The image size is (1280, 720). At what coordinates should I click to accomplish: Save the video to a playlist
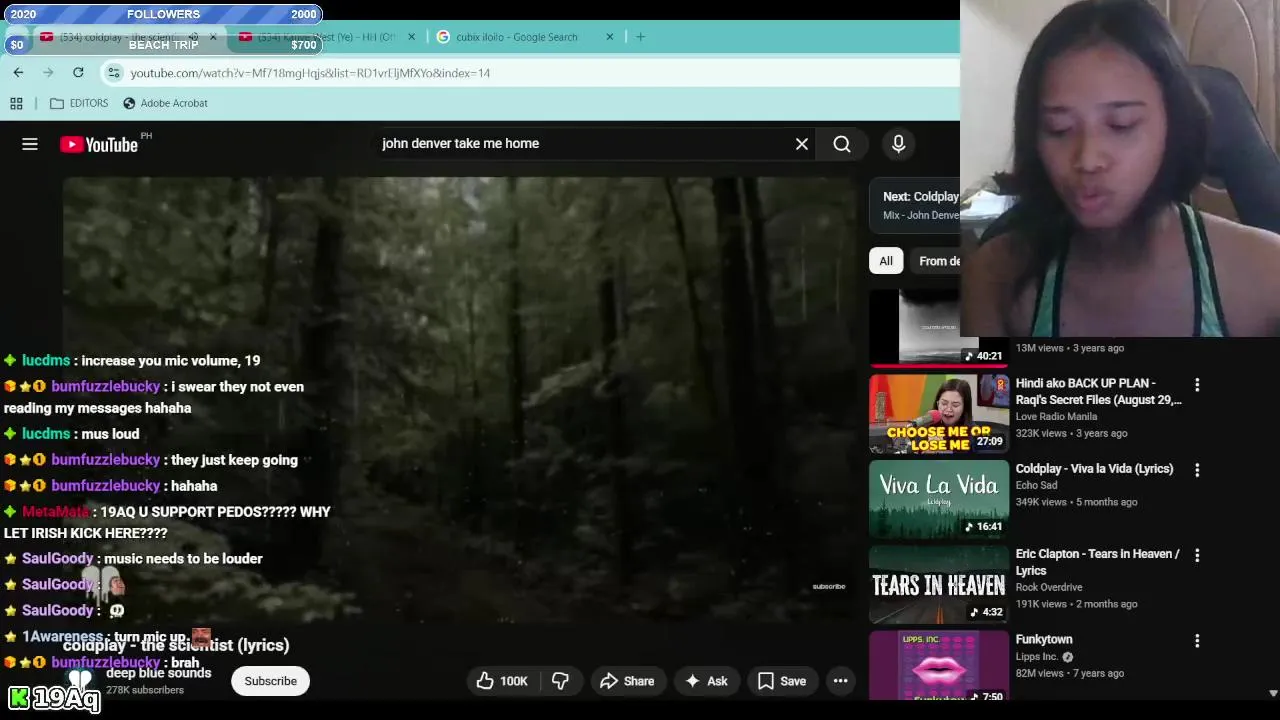coord(782,681)
